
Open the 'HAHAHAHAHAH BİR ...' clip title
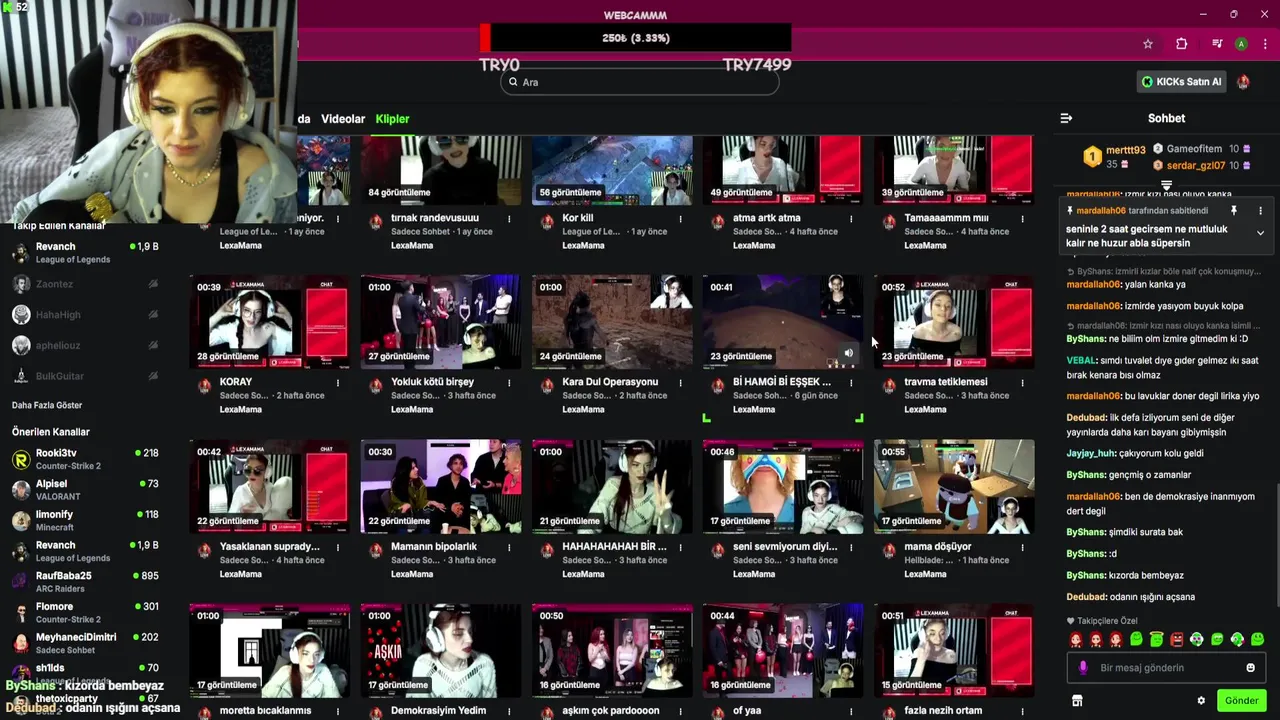(x=614, y=547)
